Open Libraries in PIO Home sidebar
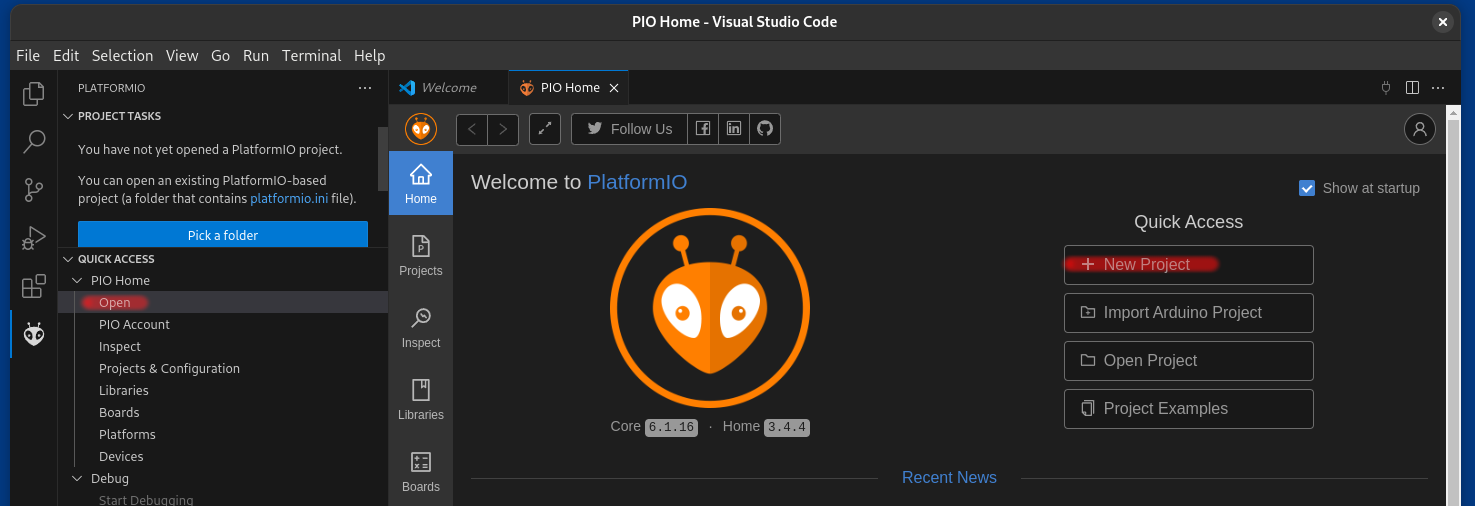The image size is (1475, 506). pyautogui.click(x=421, y=399)
